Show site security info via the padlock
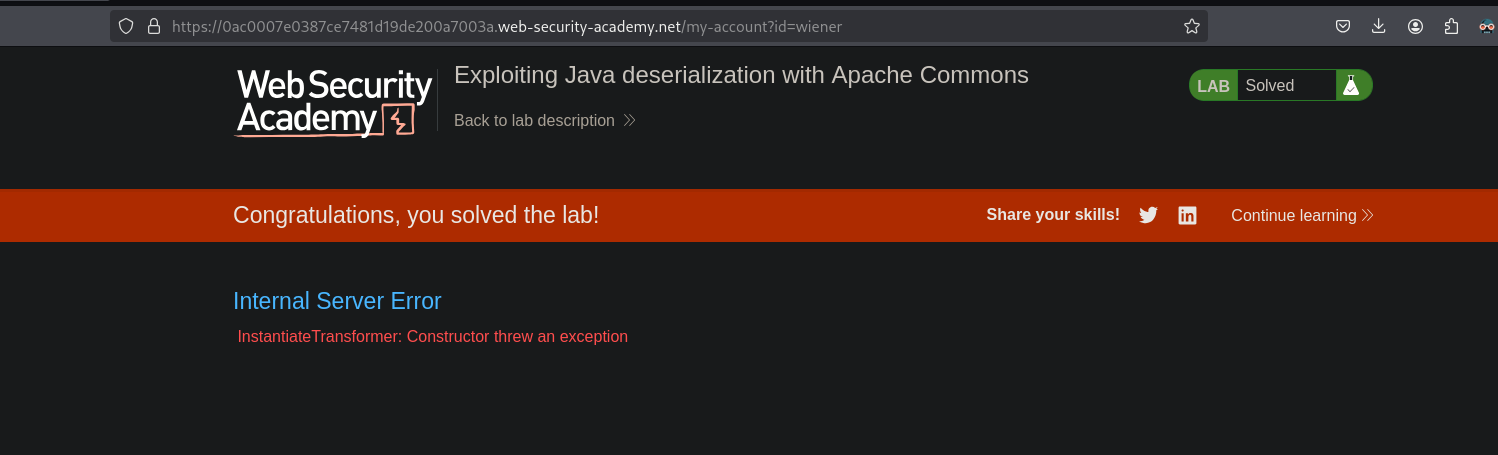Image resolution: width=1498 pixels, height=455 pixels. (x=154, y=27)
